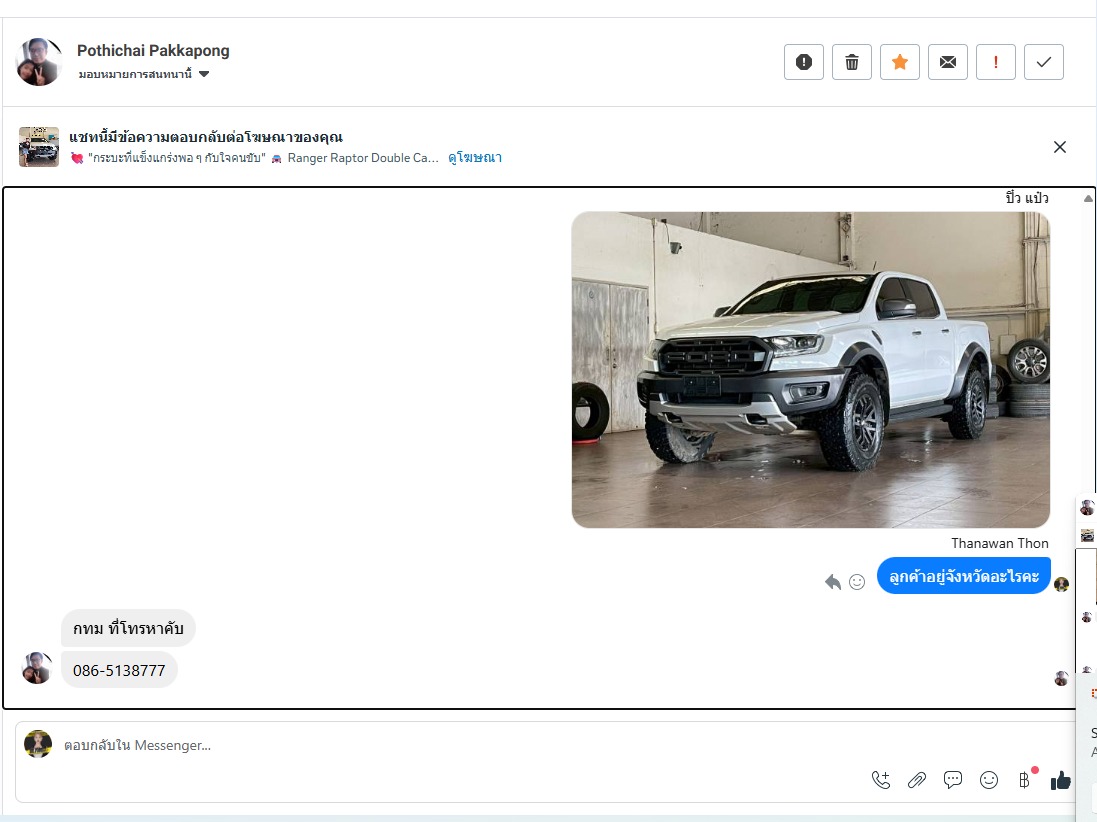
Task: Dismiss the ad reply banner
Action: (1060, 147)
